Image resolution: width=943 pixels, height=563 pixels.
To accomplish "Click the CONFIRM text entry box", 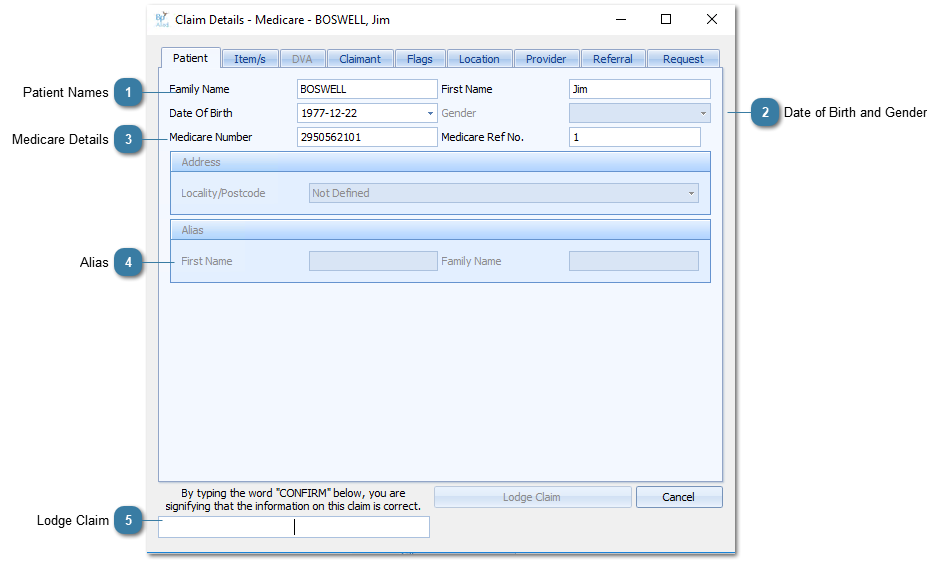I will [293, 527].
